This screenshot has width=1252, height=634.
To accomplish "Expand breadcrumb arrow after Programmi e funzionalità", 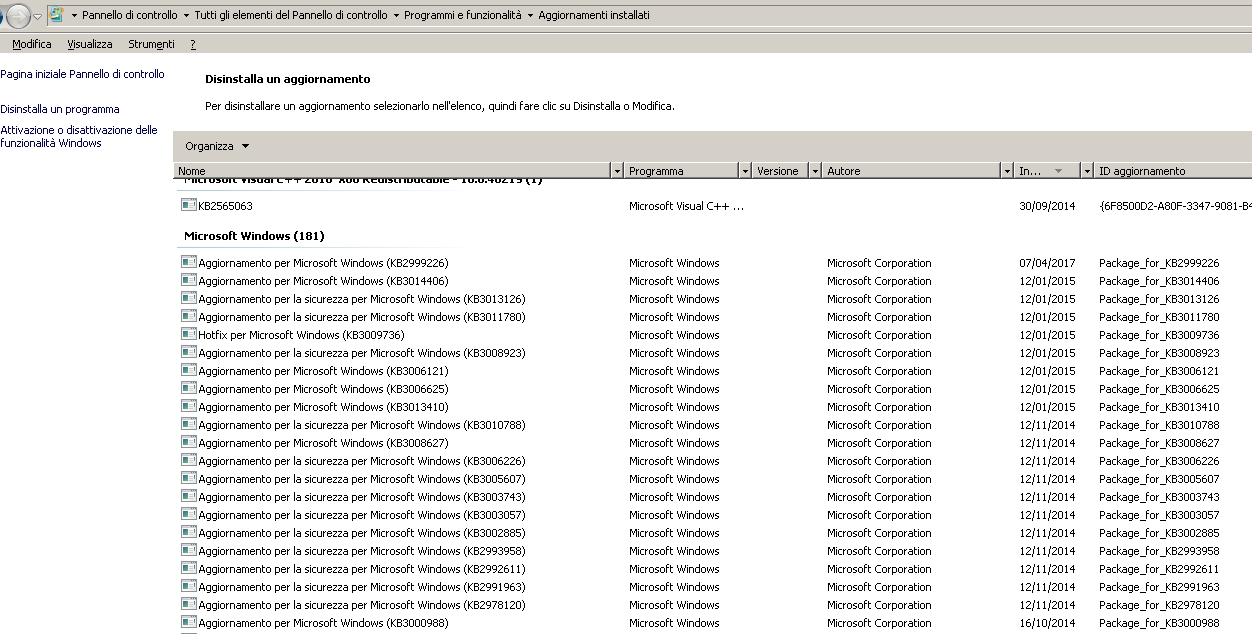I will pyautogui.click(x=530, y=15).
